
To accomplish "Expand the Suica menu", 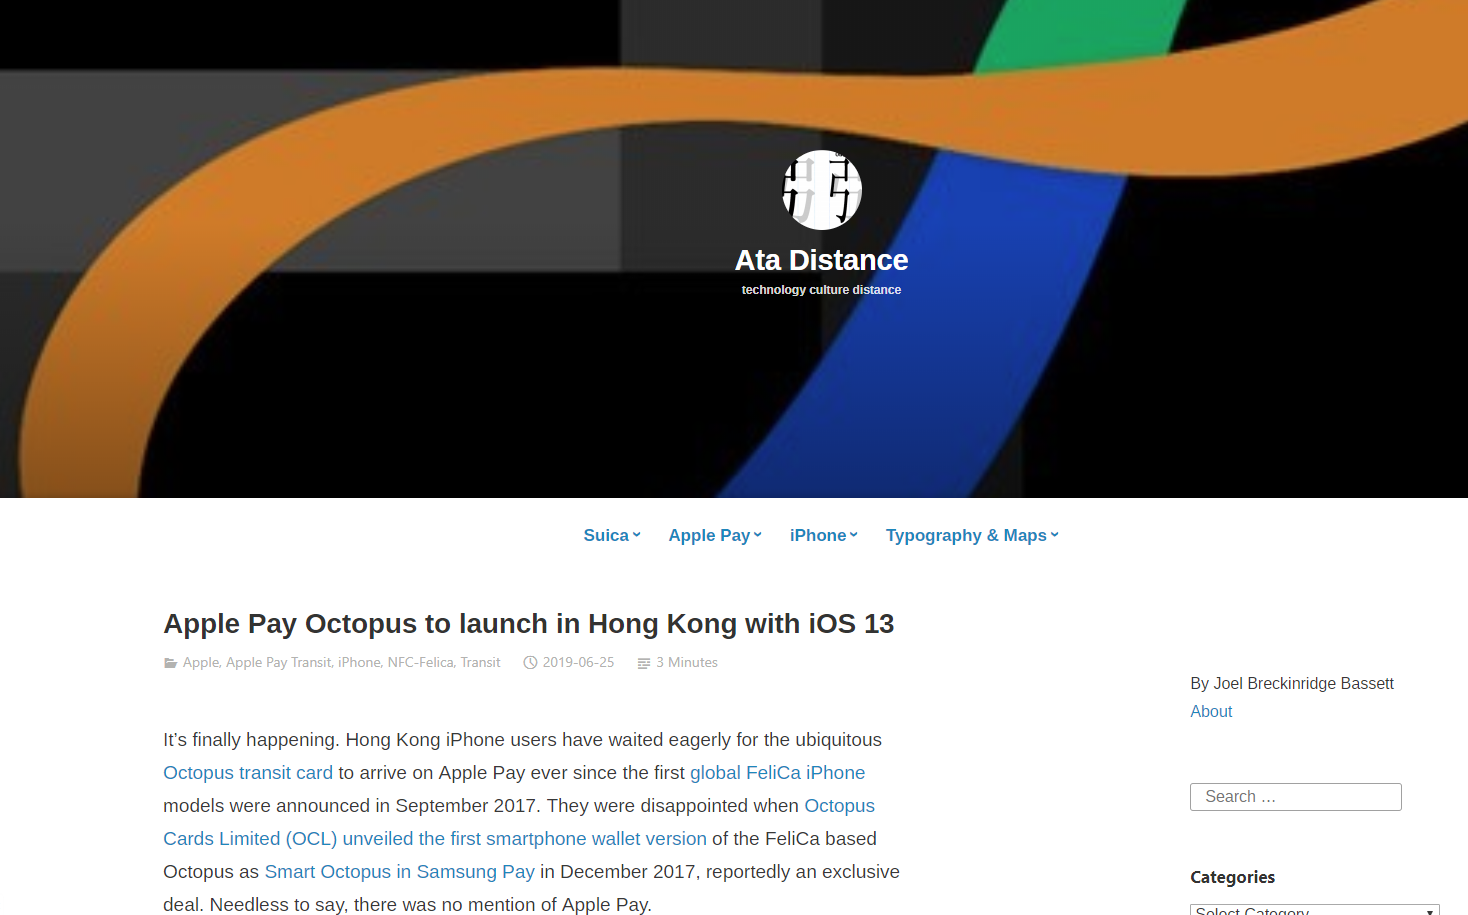I will (x=612, y=535).
